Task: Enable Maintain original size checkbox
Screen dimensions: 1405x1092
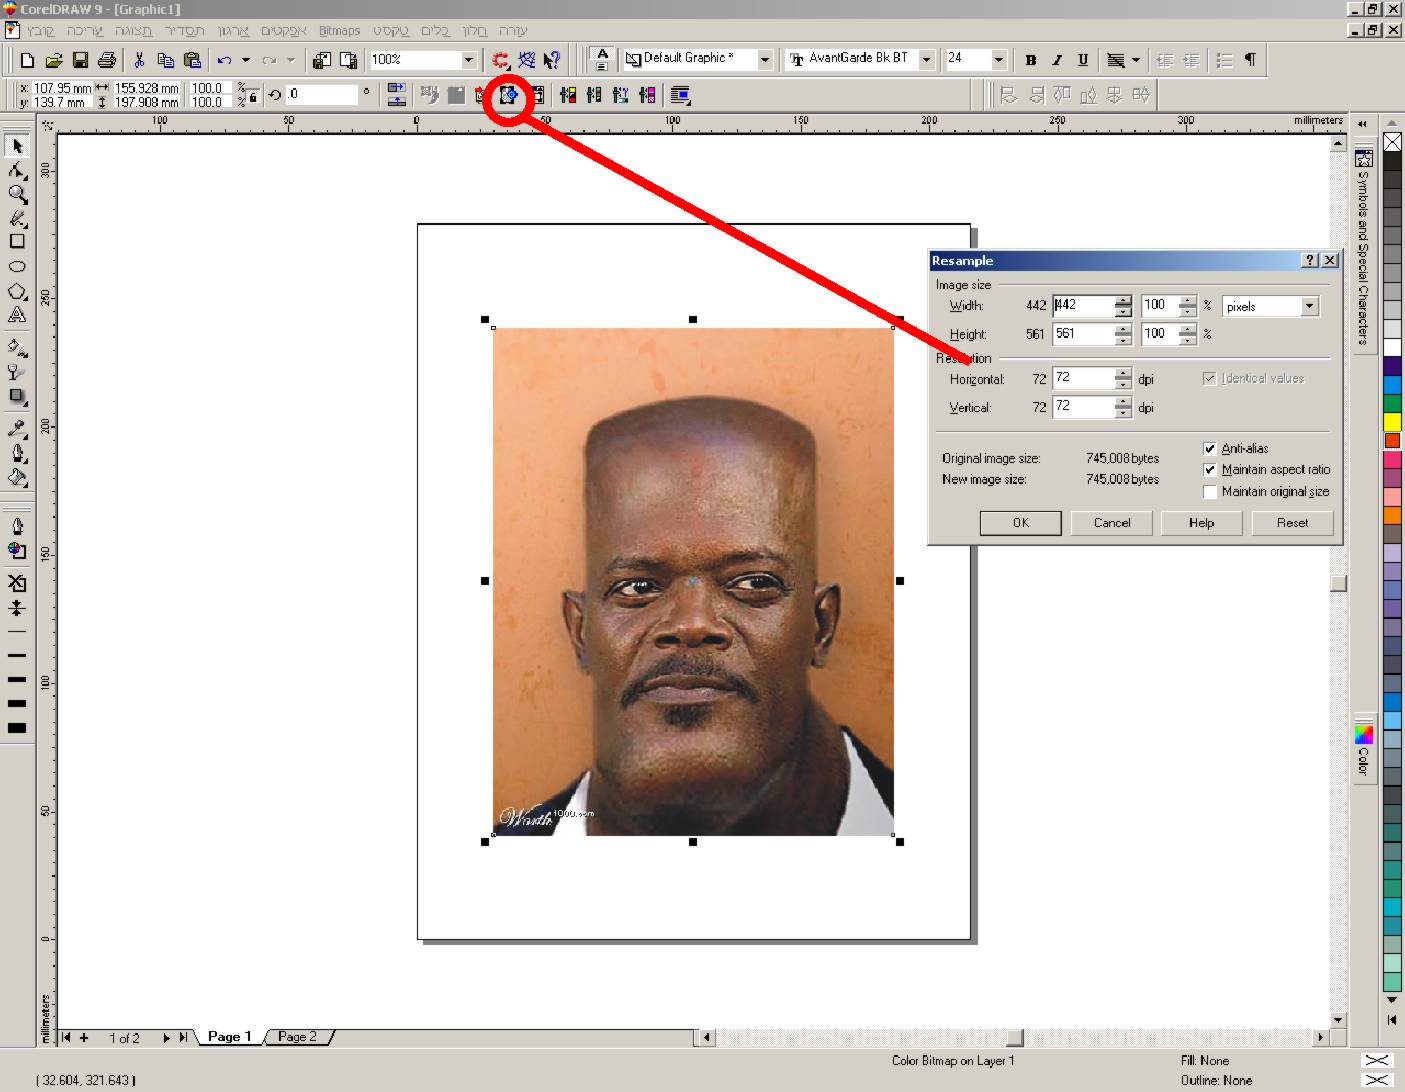Action: click(x=1210, y=492)
